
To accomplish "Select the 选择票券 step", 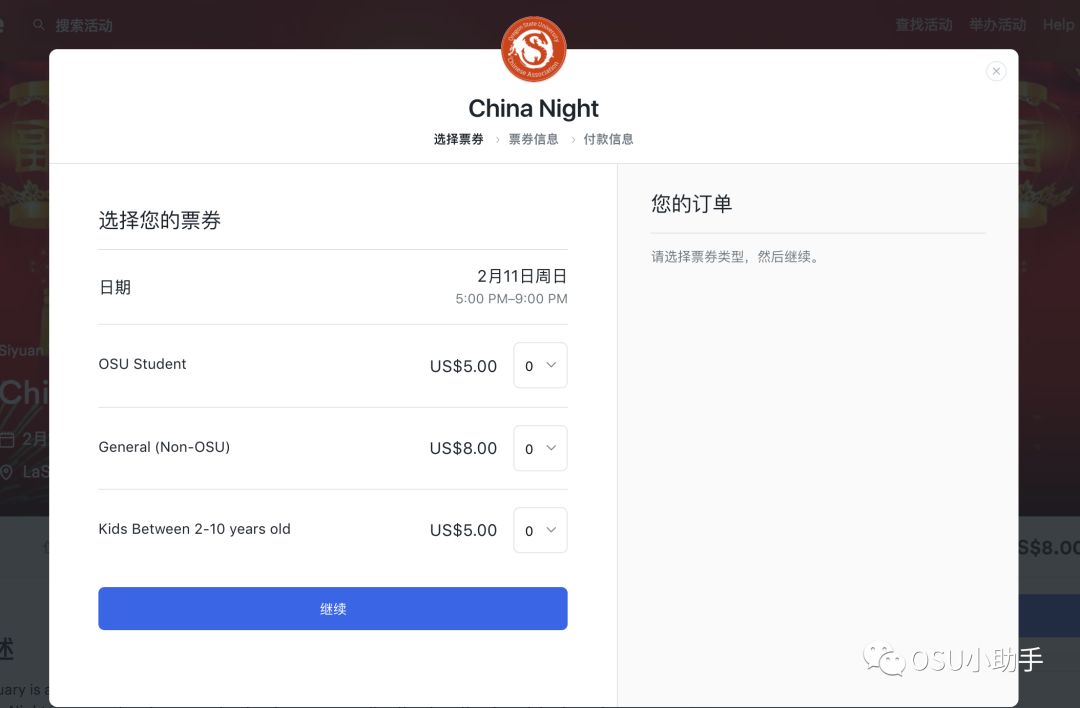I will point(459,139).
